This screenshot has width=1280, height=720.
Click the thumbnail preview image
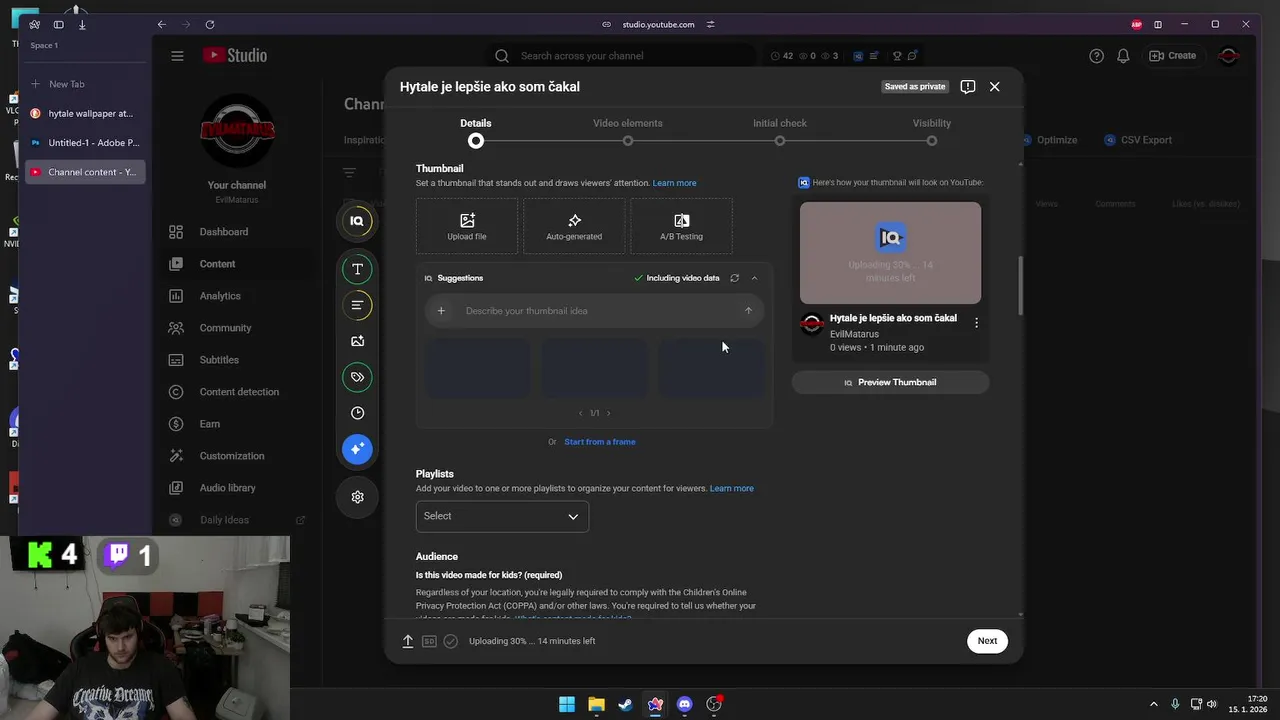890,253
